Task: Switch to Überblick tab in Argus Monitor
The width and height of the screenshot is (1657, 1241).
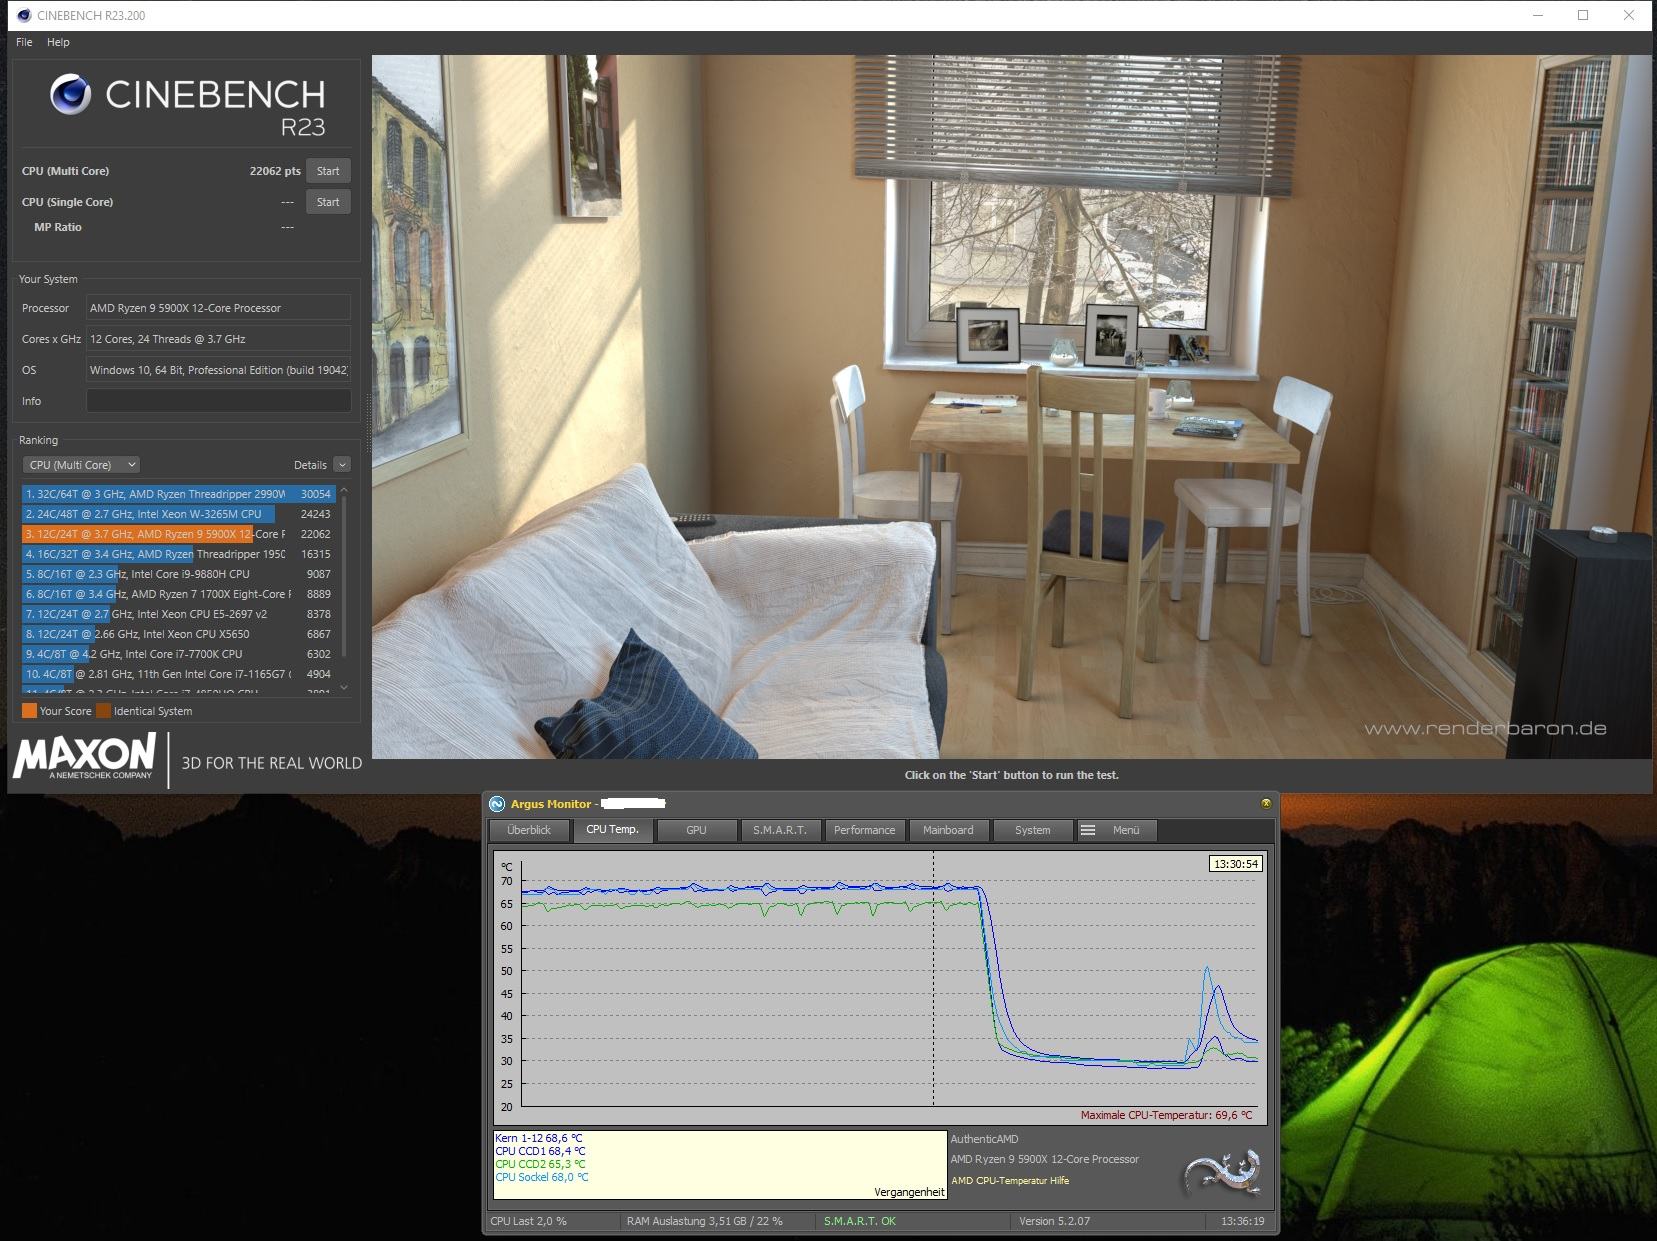Action: click(529, 830)
